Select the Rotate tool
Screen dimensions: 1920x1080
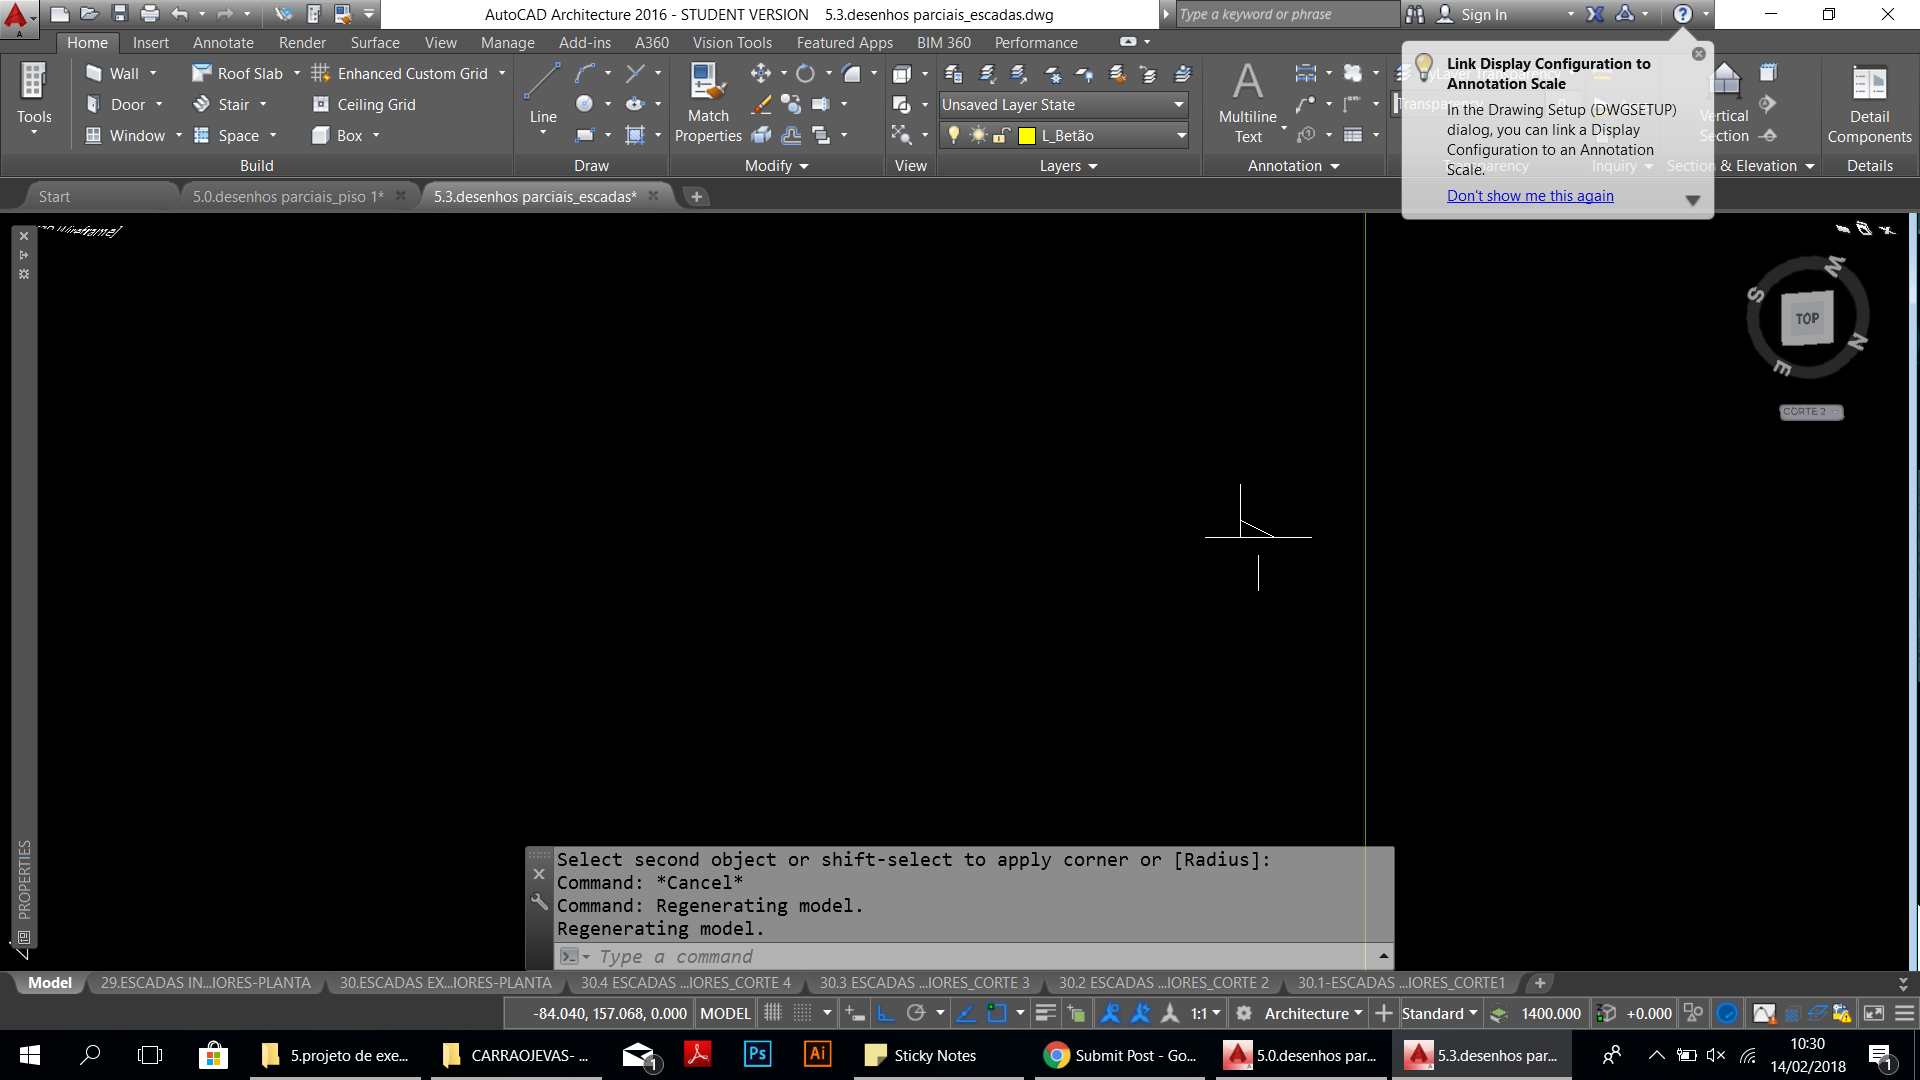point(806,72)
